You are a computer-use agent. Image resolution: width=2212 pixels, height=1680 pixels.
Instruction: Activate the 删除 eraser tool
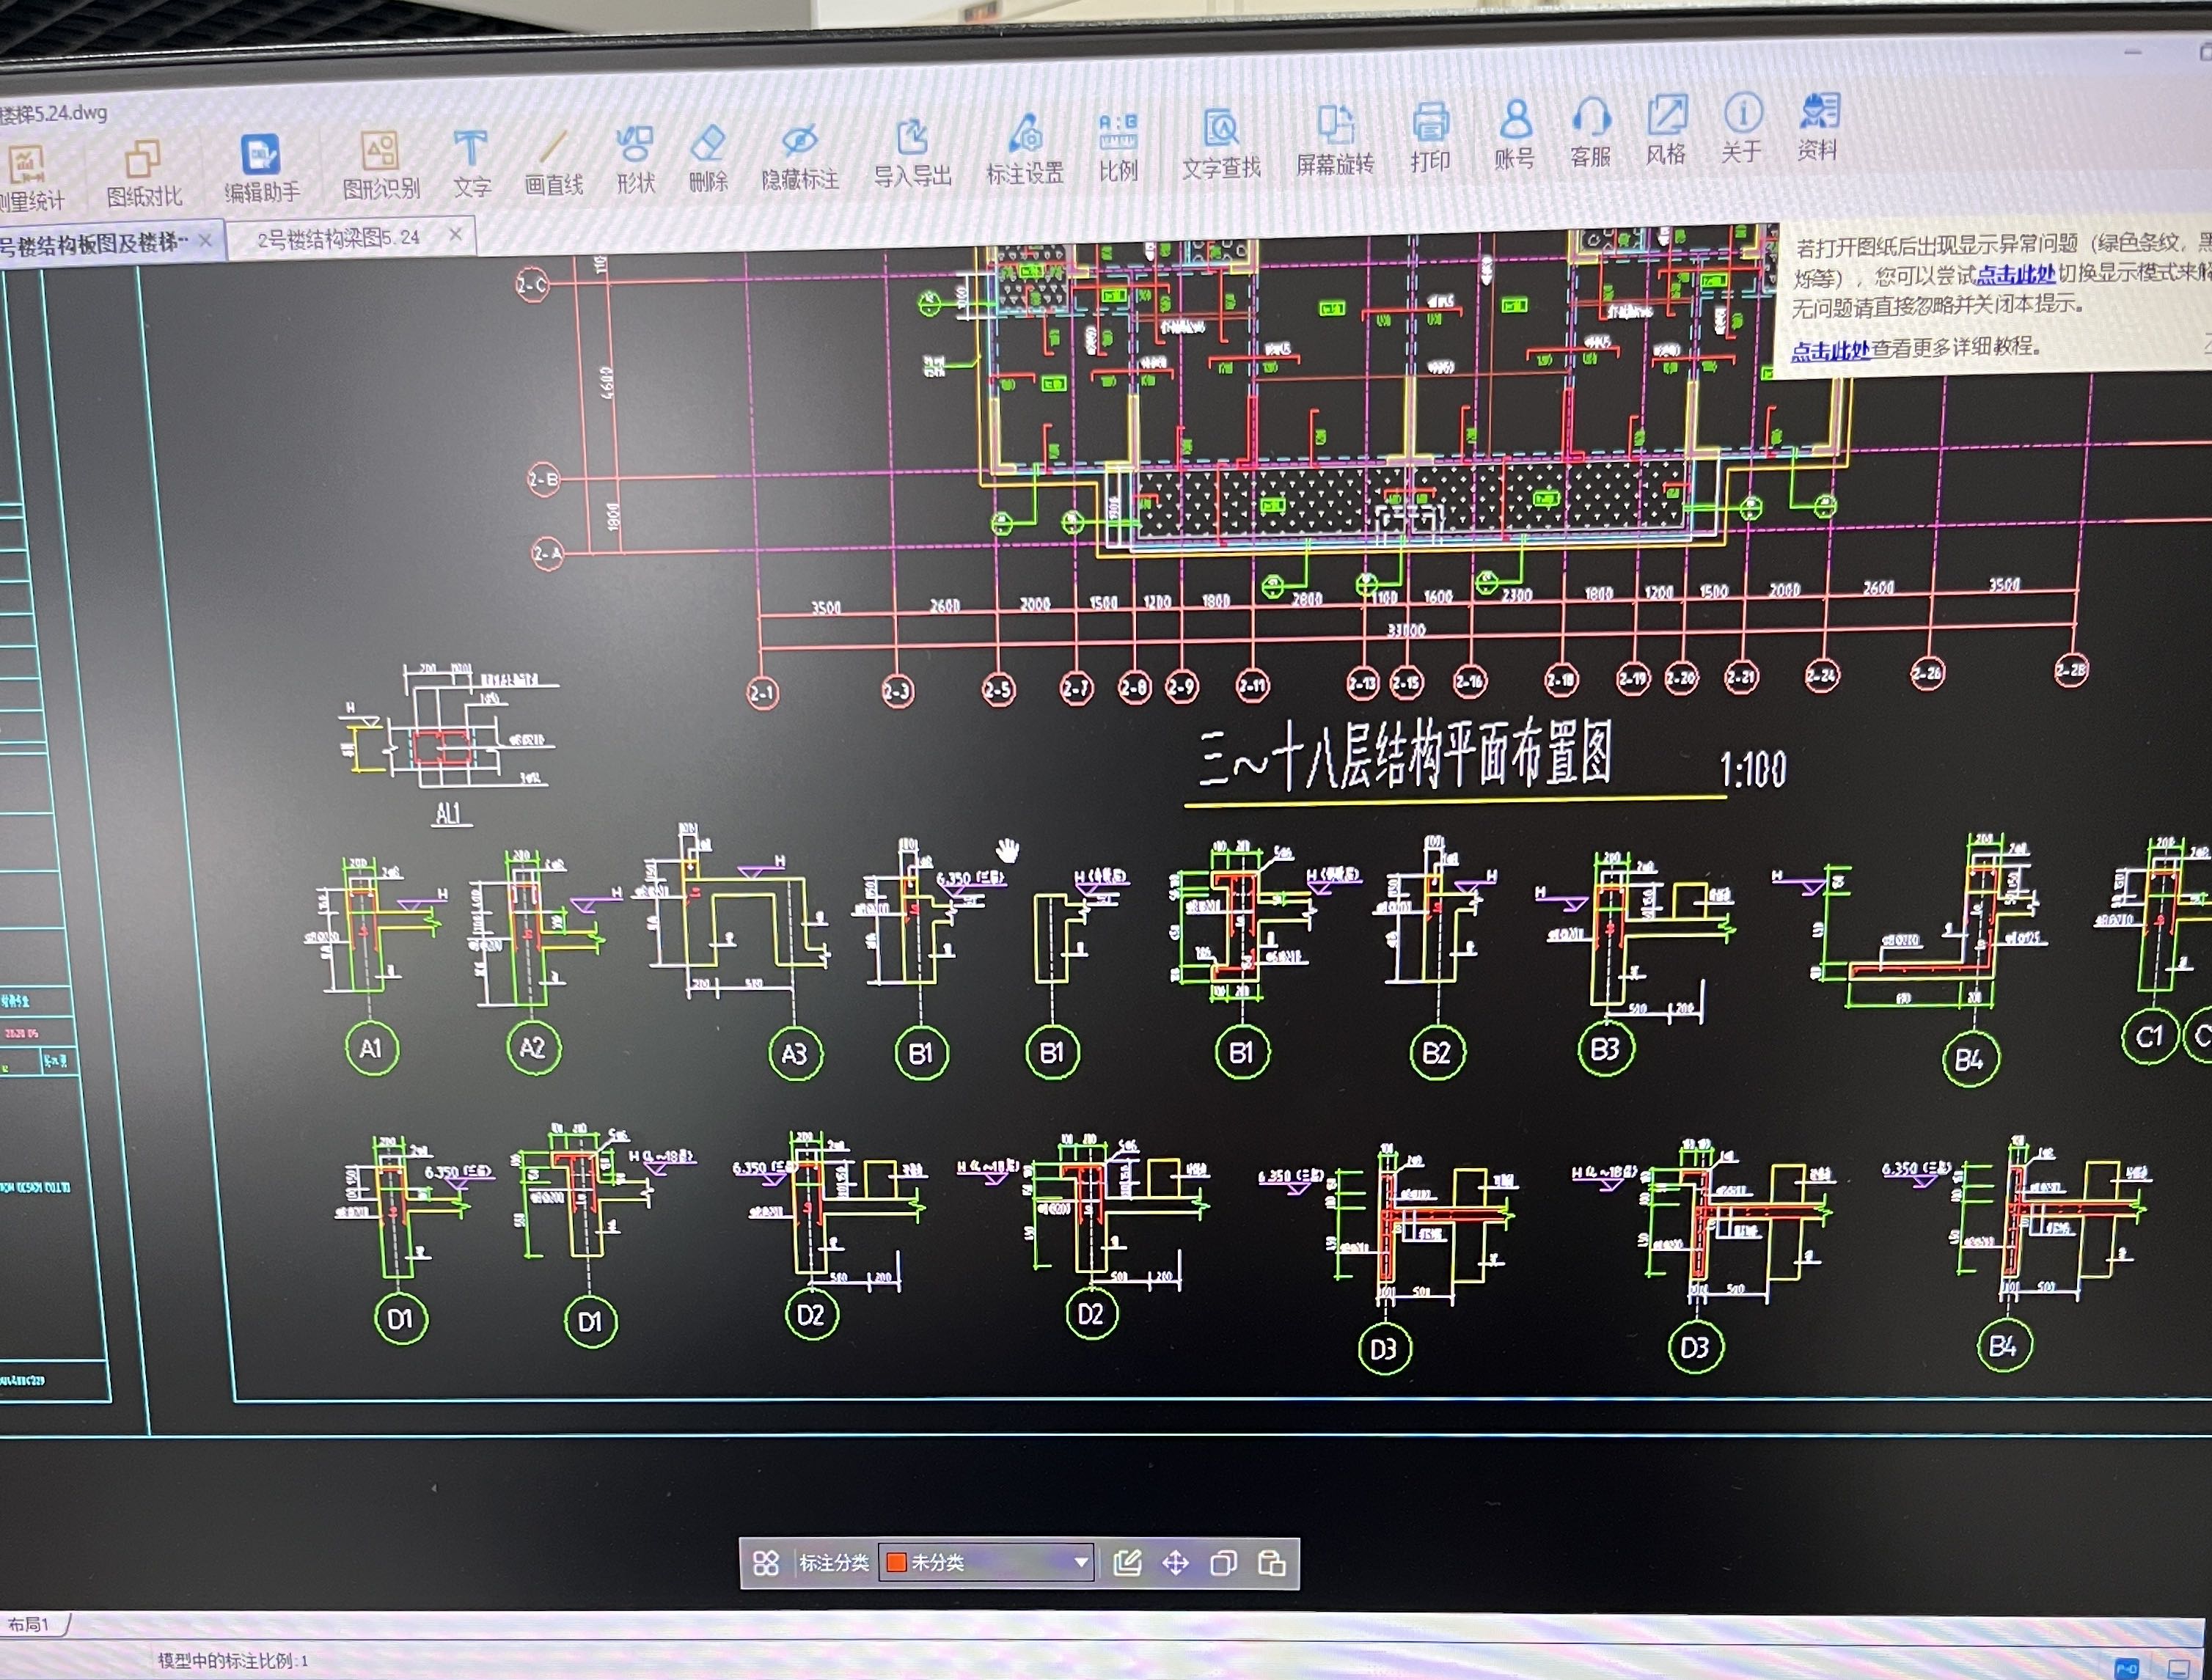(708, 157)
